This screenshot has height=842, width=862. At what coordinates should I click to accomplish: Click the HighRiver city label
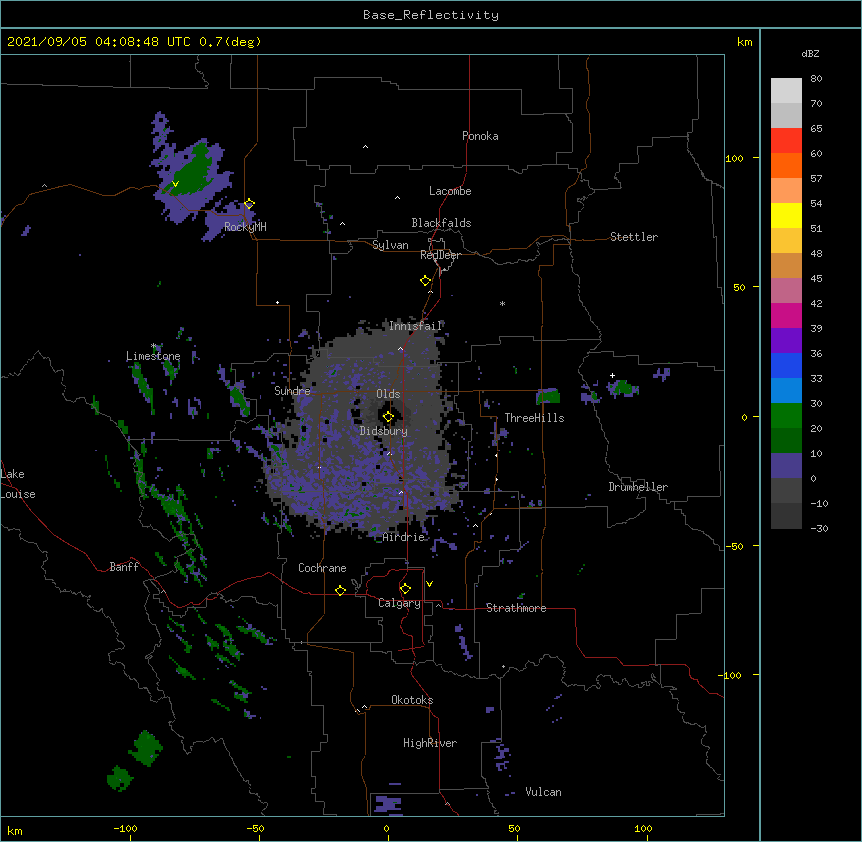tap(430, 743)
